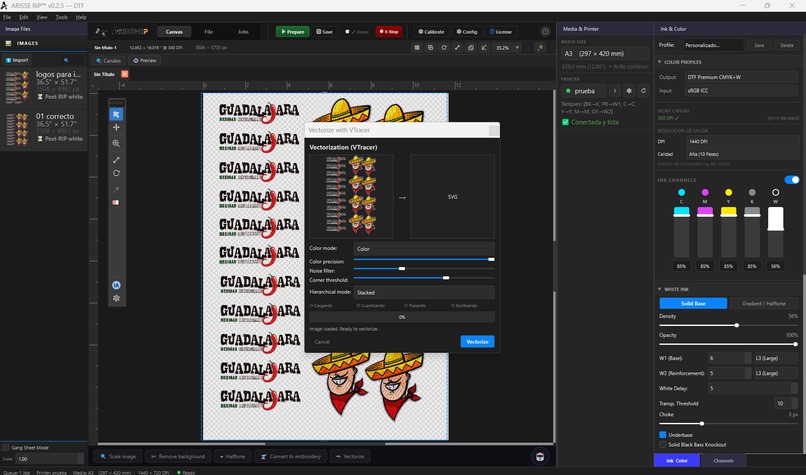
Task: Click the red-white flag tool icon
Action: click(x=116, y=203)
